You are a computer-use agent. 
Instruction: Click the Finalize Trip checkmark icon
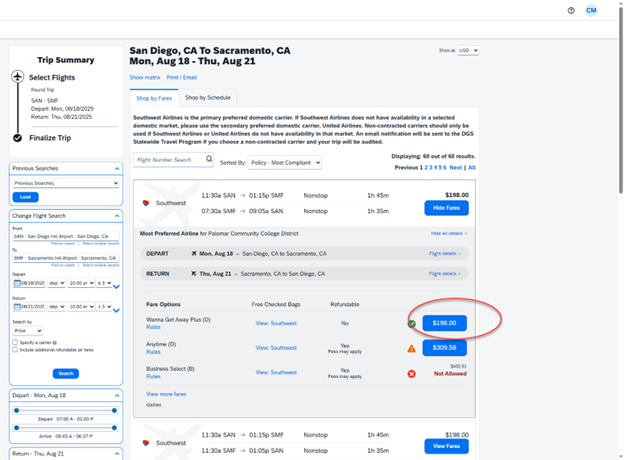pos(18,138)
